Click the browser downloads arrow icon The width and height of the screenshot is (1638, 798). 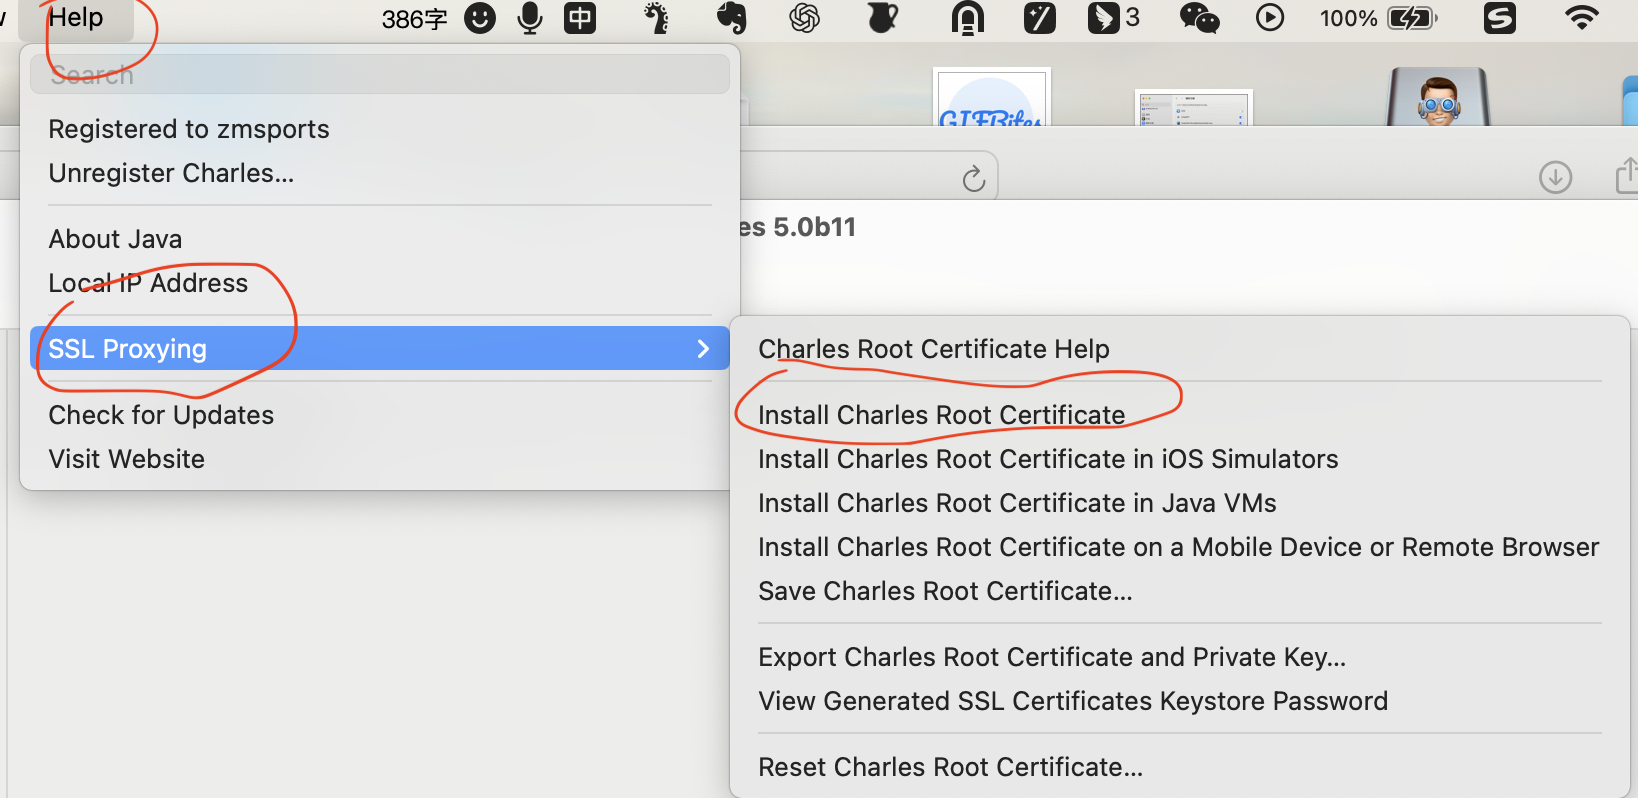click(1556, 178)
